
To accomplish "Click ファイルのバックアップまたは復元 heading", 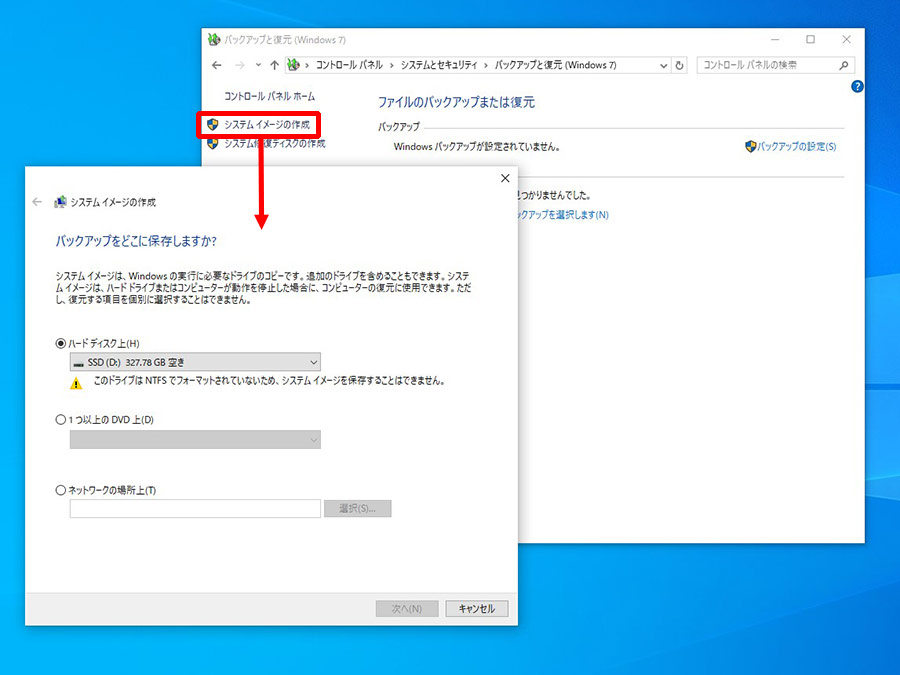I will [x=456, y=102].
